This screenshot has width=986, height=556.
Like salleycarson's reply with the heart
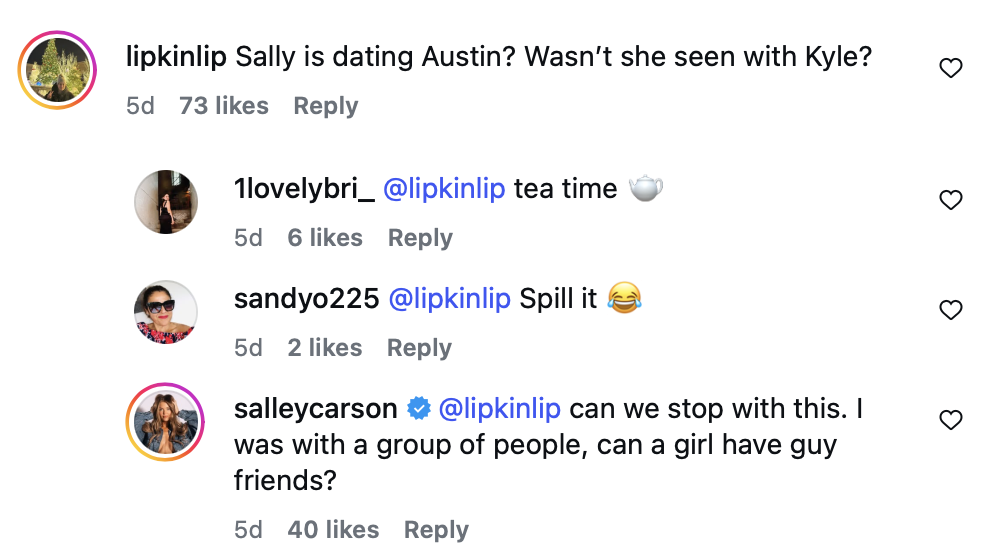click(x=951, y=420)
